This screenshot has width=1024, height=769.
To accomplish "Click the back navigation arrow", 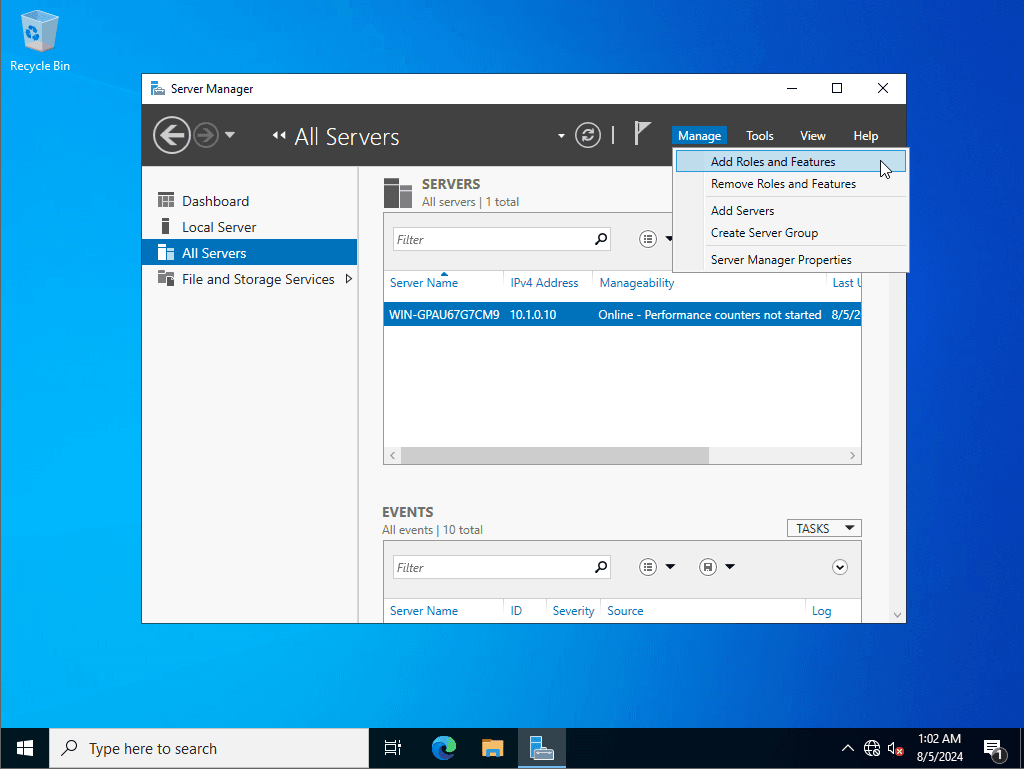I will tap(171, 136).
